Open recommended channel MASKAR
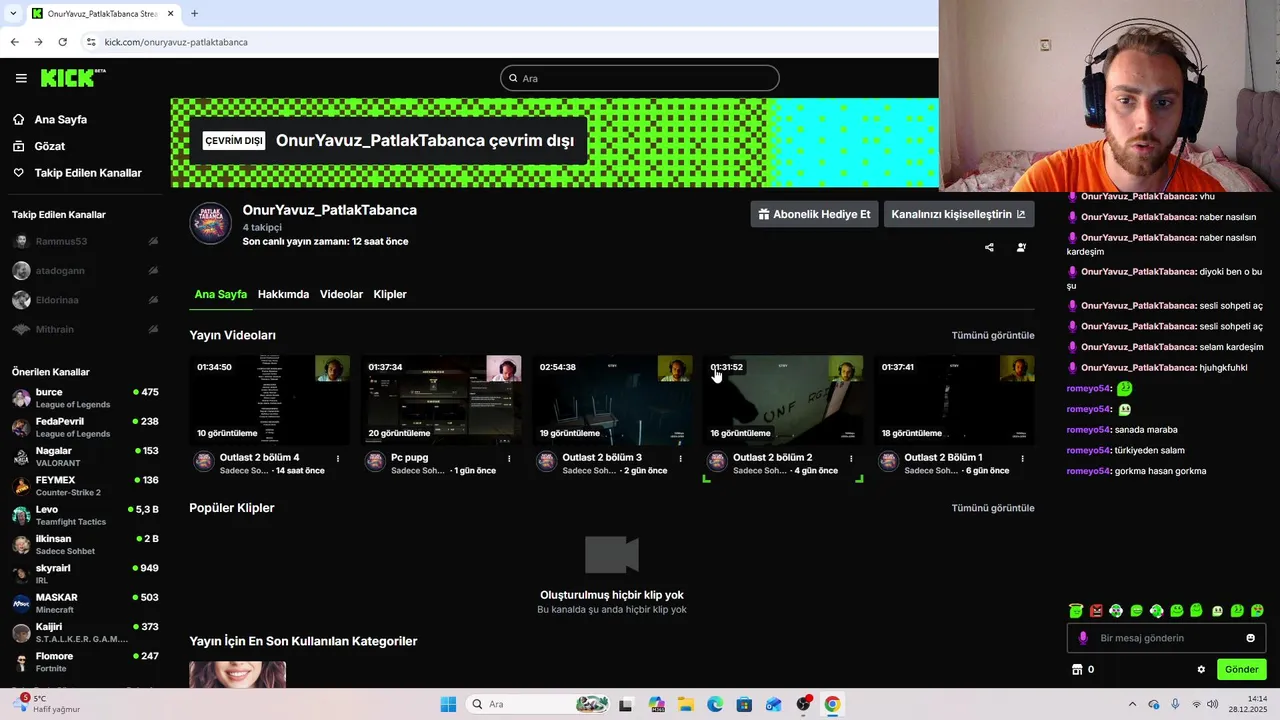The height and width of the screenshot is (720, 1280). (85, 603)
